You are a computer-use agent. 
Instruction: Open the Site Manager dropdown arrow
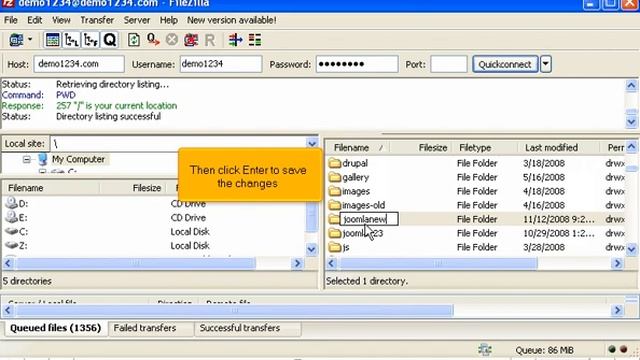click(30, 40)
